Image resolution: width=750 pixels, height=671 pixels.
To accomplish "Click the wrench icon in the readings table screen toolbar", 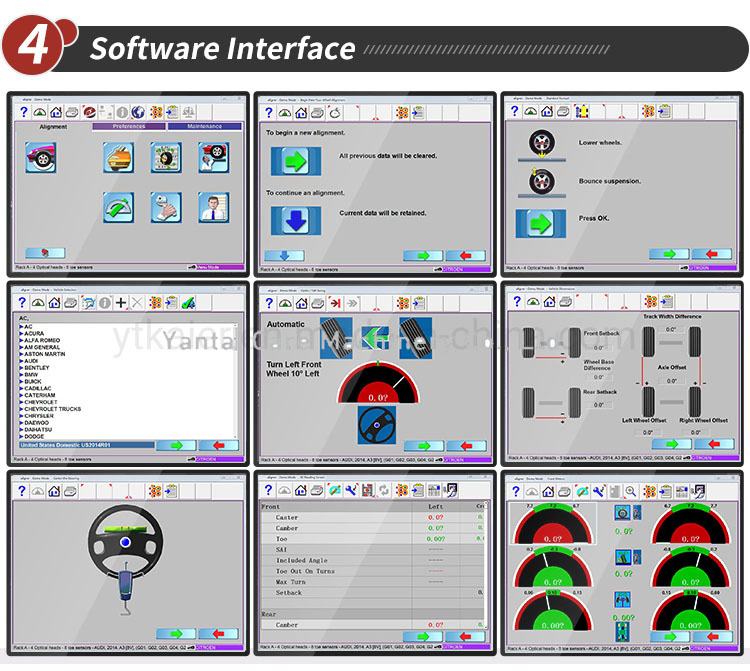I will (x=351, y=490).
